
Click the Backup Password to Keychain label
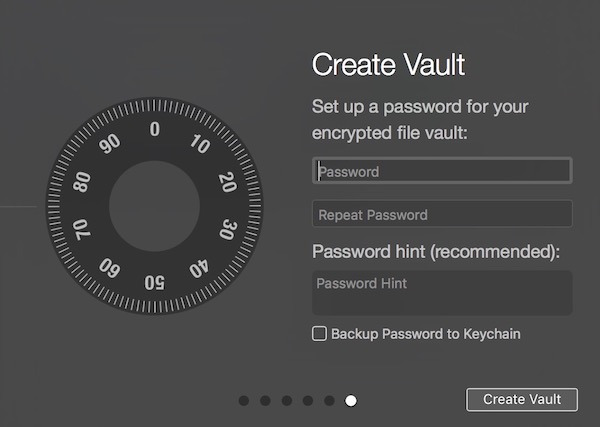pos(425,334)
